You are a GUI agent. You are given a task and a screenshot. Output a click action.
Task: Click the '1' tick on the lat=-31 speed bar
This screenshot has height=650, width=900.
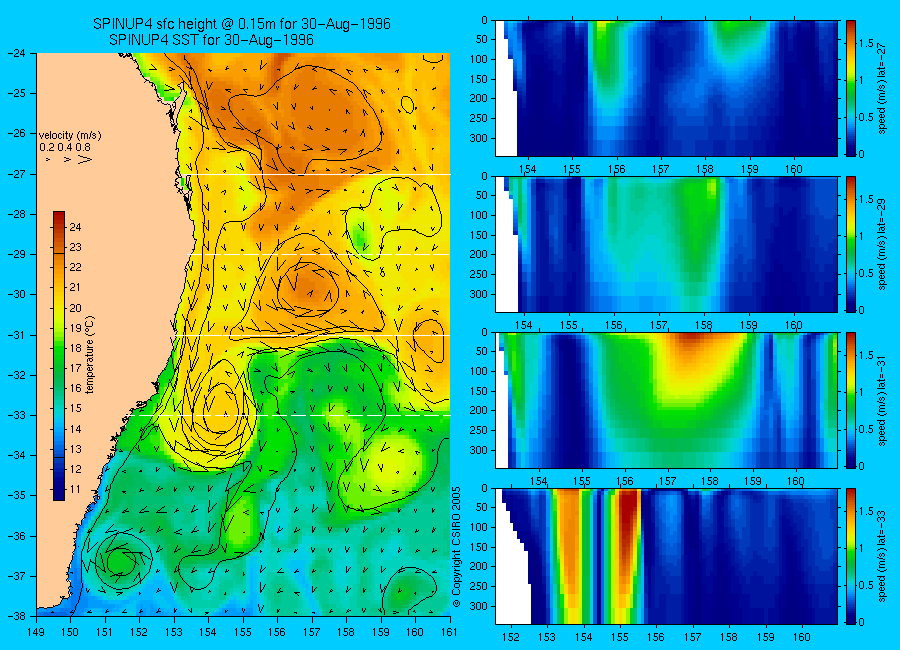863,393
